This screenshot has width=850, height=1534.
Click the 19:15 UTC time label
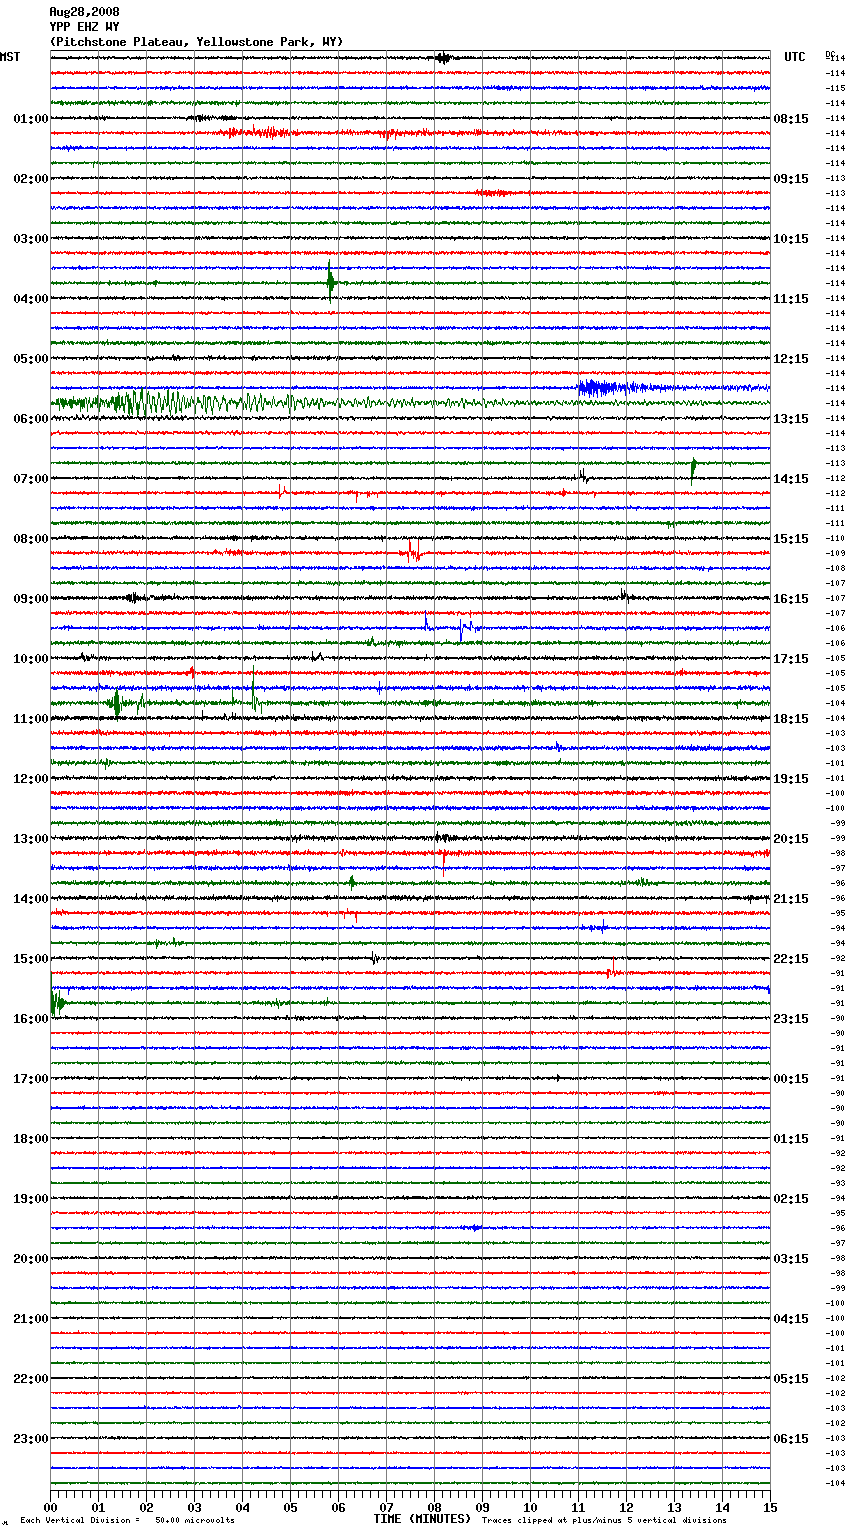791,779
